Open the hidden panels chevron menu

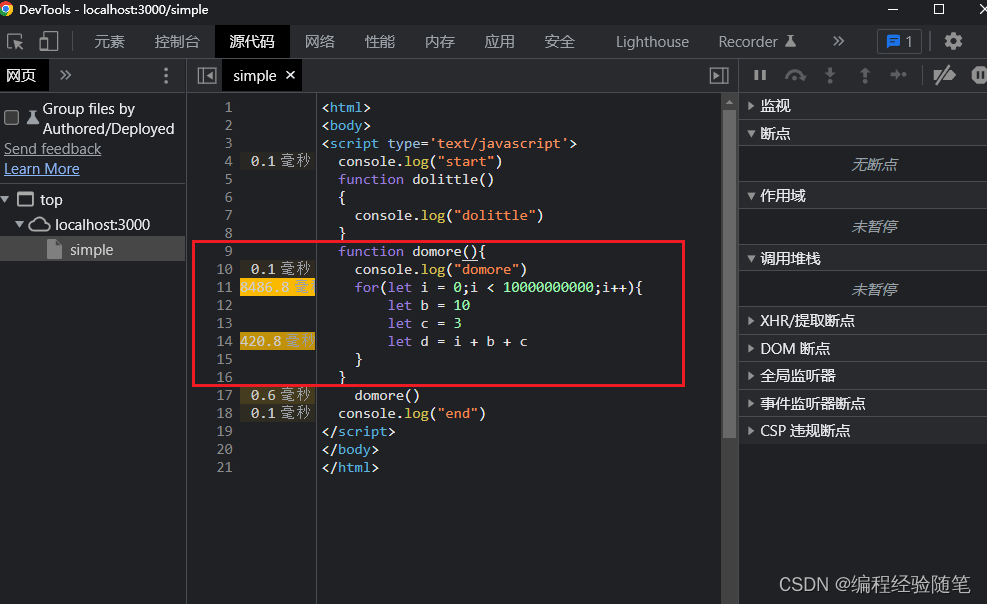coord(838,41)
